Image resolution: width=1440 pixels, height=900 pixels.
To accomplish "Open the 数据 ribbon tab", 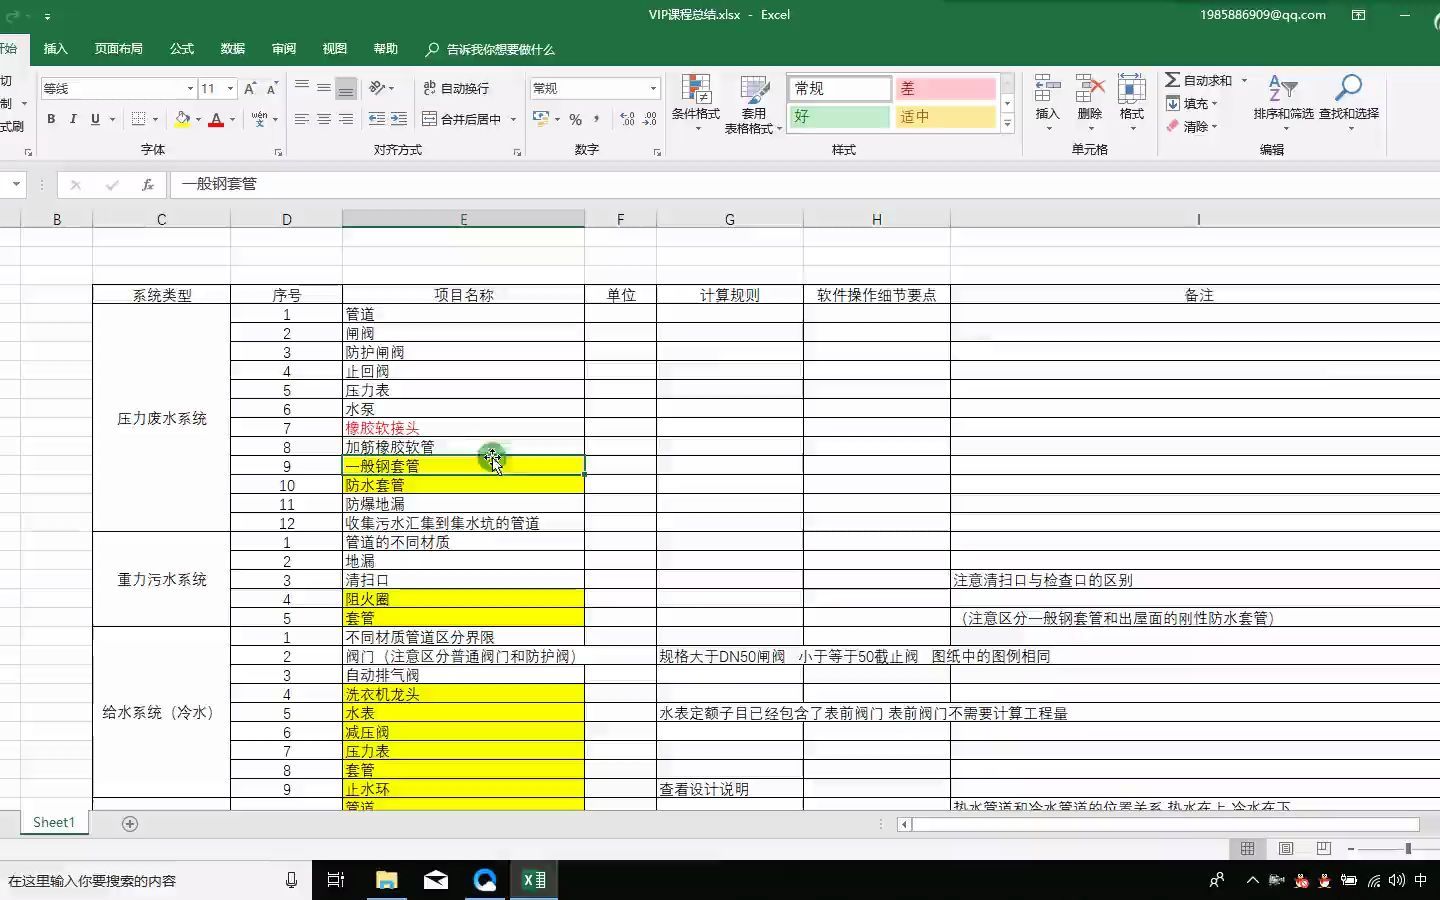I will click(233, 49).
